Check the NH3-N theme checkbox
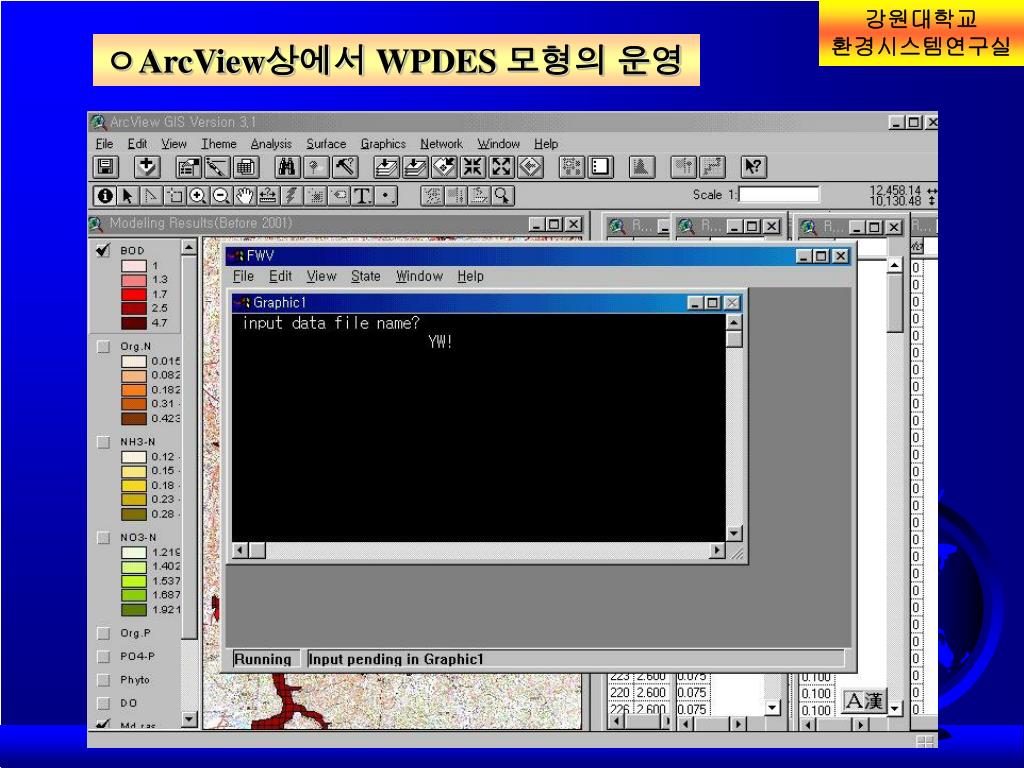Image resolution: width=1024 pixels, height=768 pixels. (x=103, y=442)
